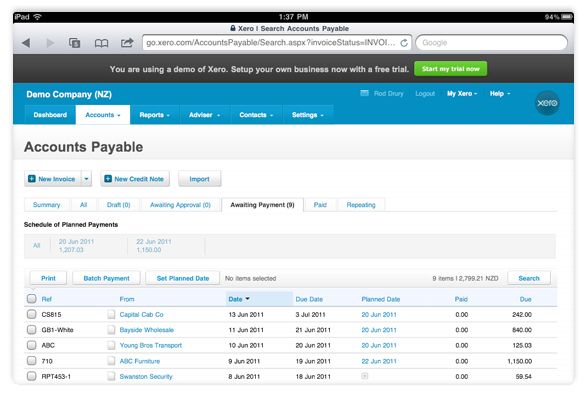This screenshot has width=586, height=395.
Task: Click the document icon for Capital Cab Co
Action: click(x=111, y=314)
